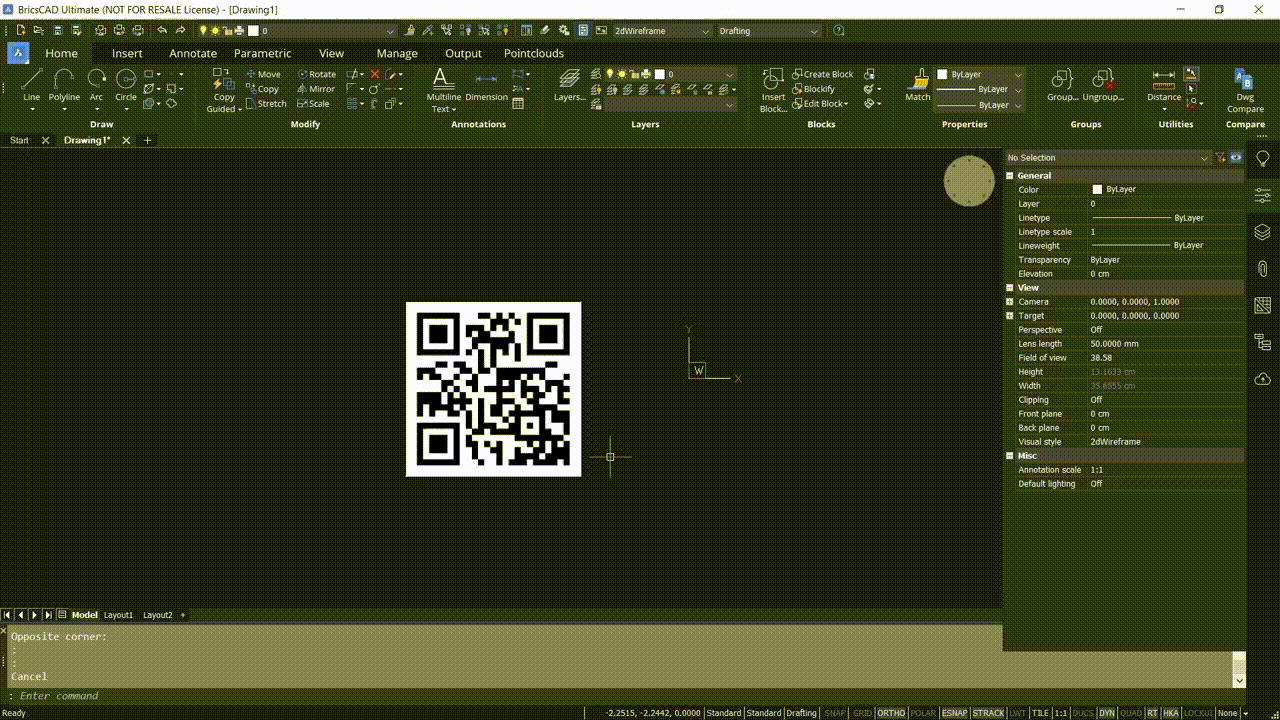The image size is (1280, 720).
Task: Click the Create Block button
Action: pos(823,74)
